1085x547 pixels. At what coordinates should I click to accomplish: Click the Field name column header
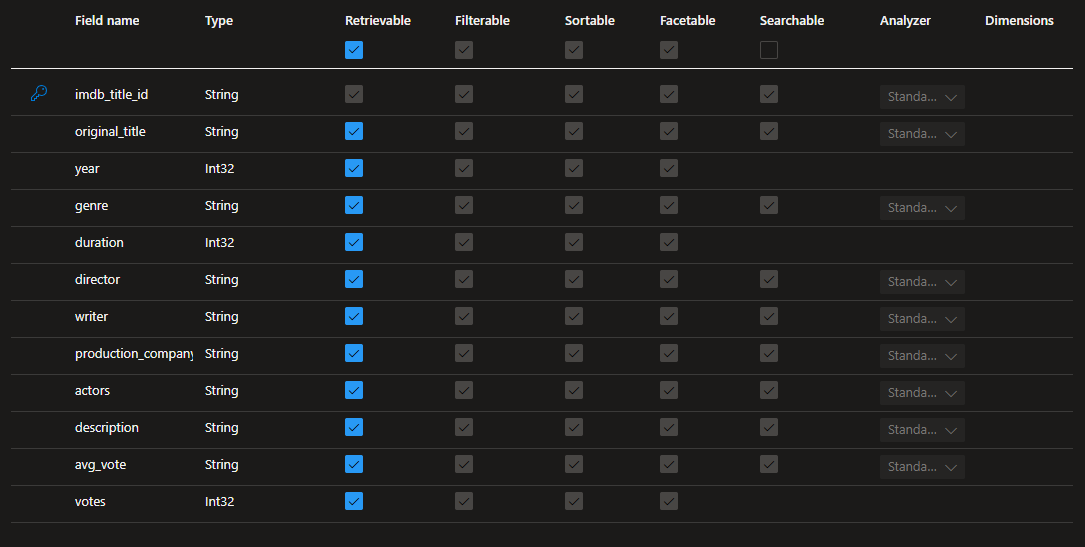(107, 21)
